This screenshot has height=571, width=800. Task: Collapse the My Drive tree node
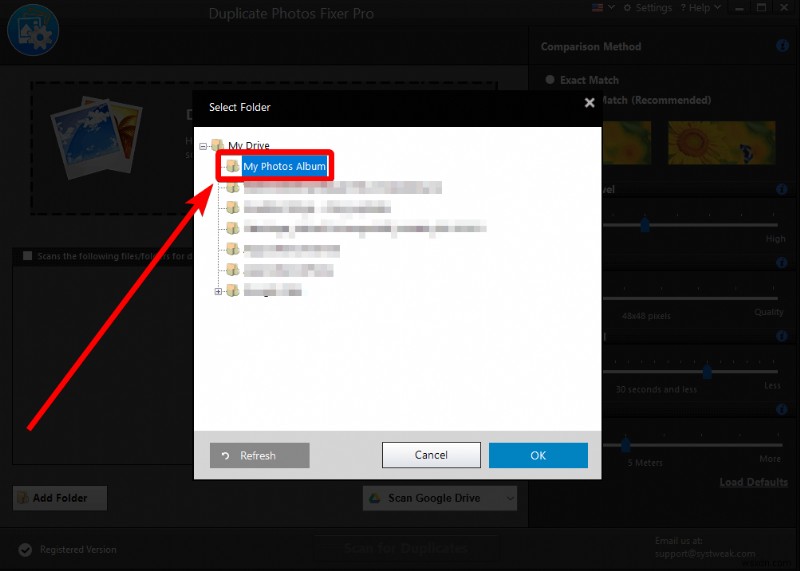point(203,146)
